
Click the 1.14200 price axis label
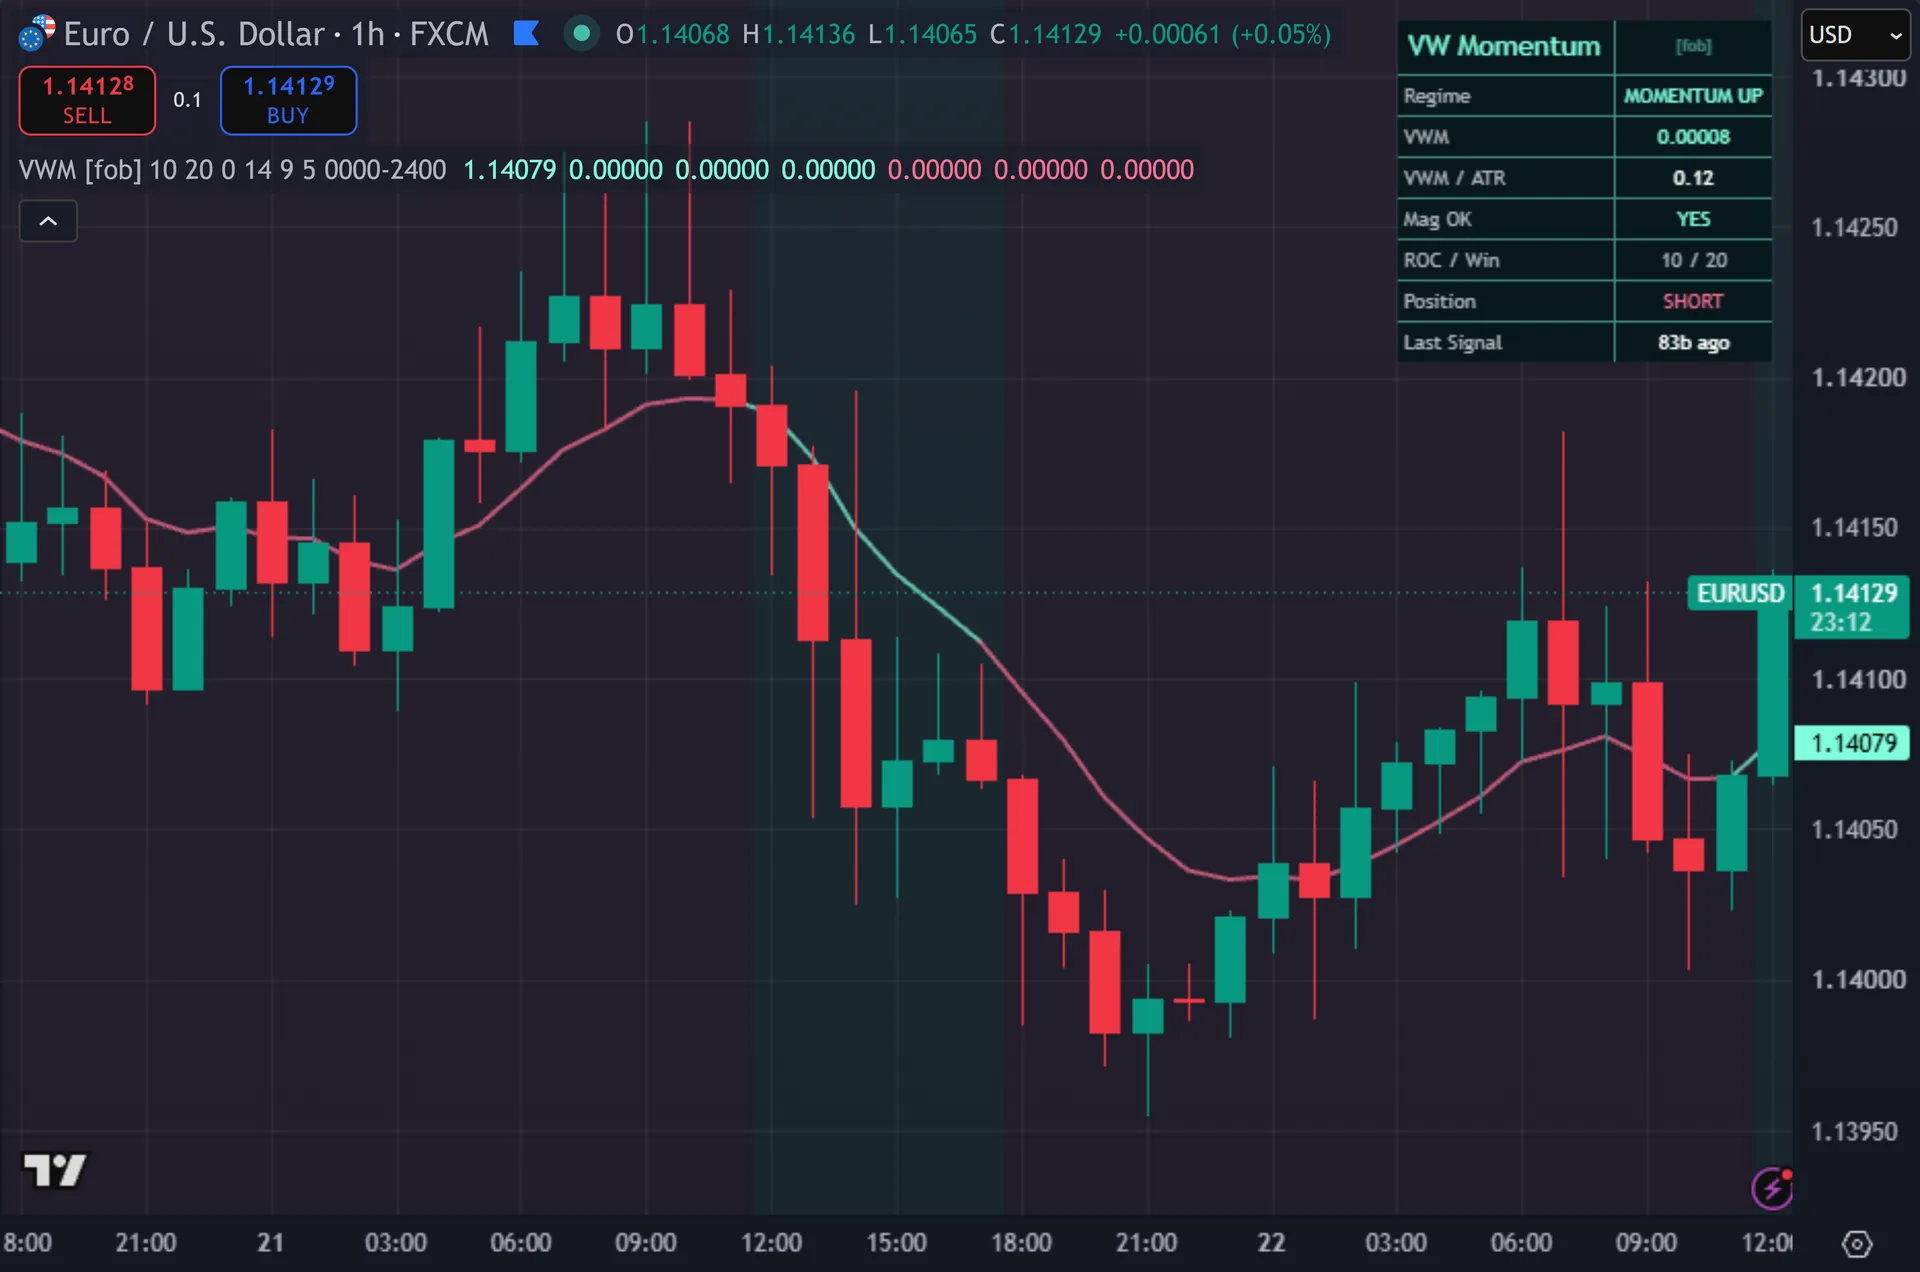pyautogui.click(x=1858, y=378)
